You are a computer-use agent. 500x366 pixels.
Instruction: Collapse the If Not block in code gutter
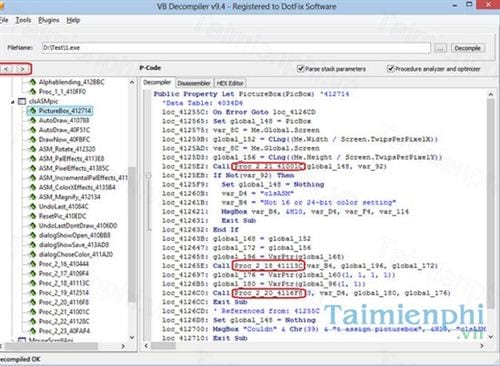pyautogui.click(x=148, y=175)
